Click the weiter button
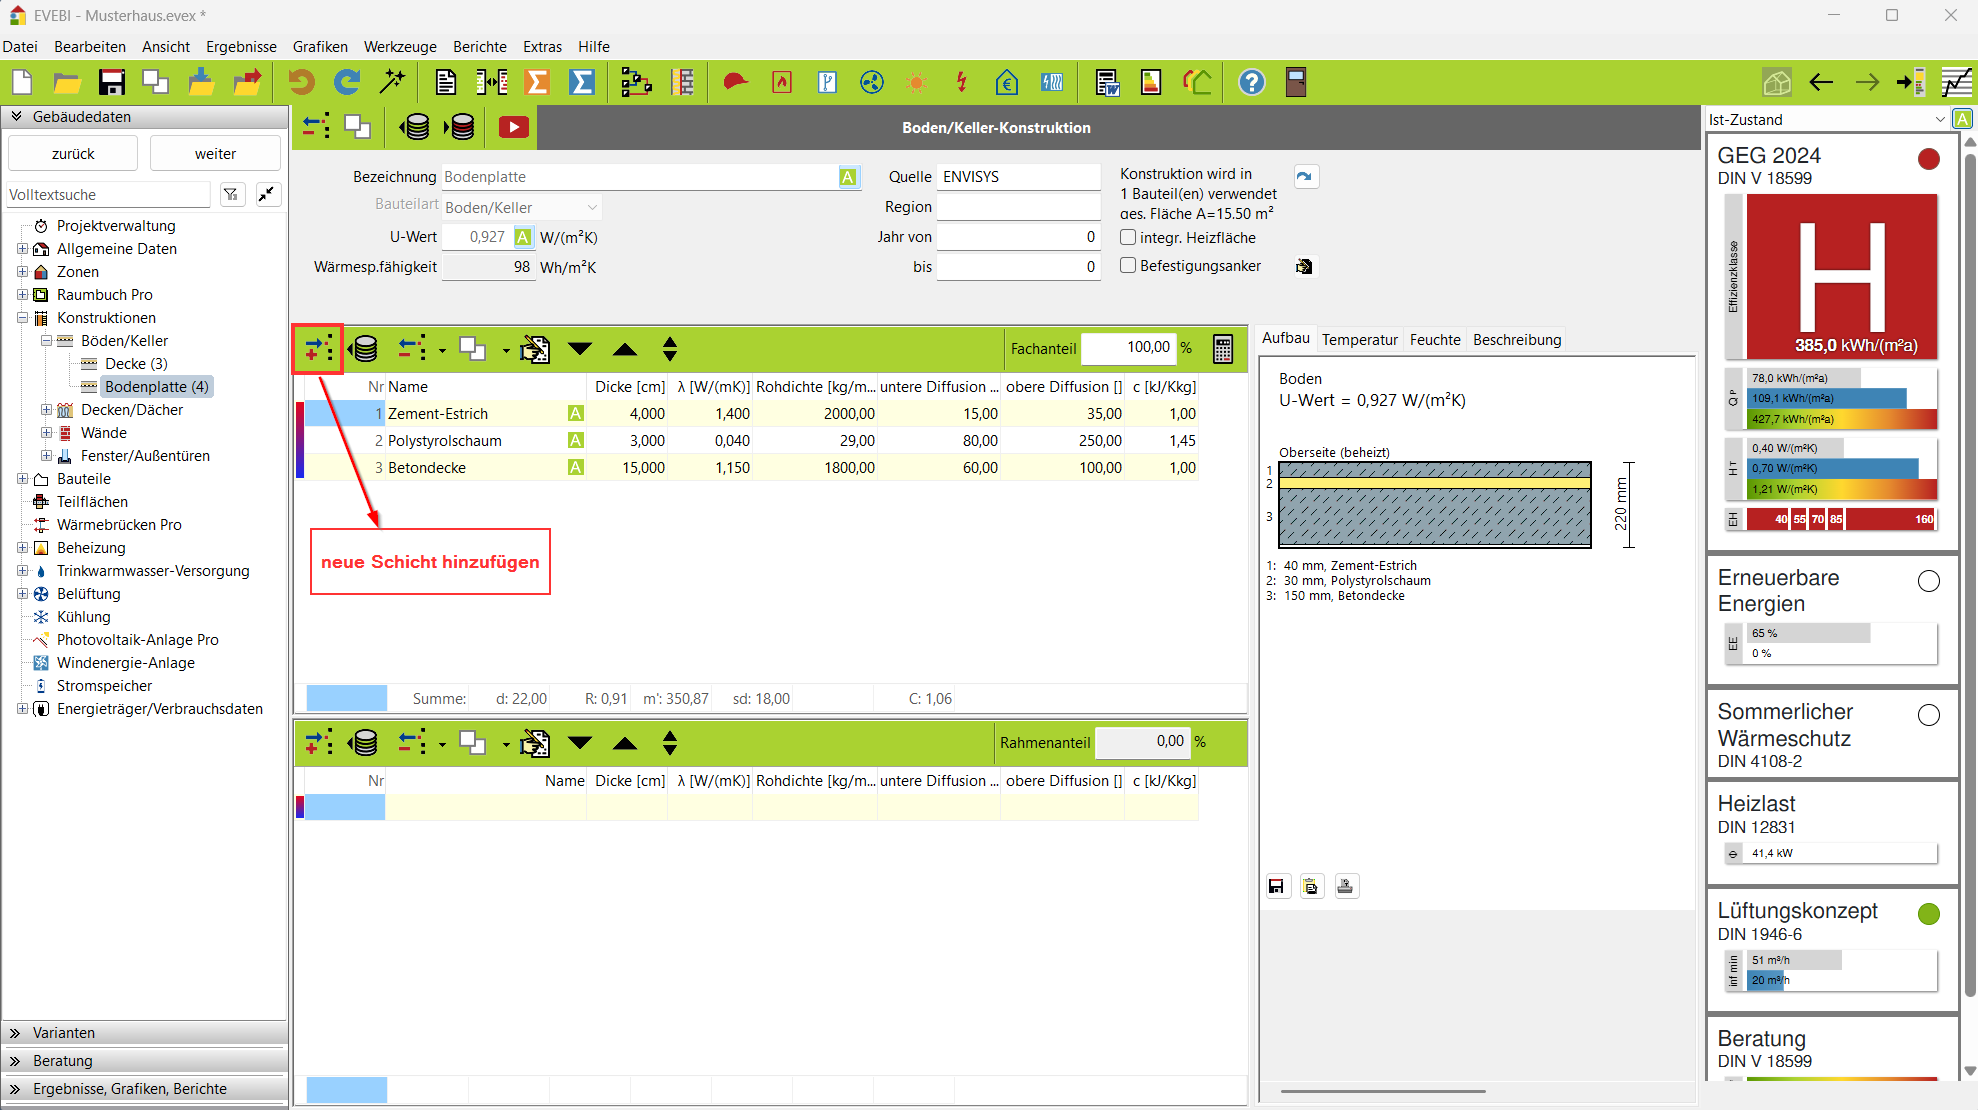This screenshot has width=1978, height=1110. (216, 154)
